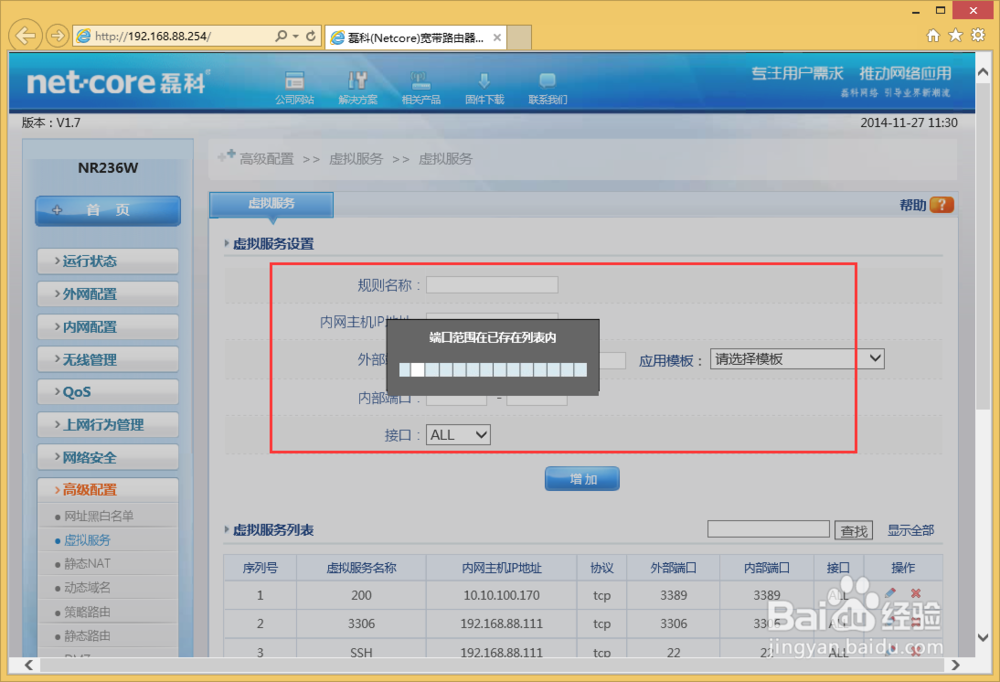
Task: Click the page refresh icon
Action: 311,36
